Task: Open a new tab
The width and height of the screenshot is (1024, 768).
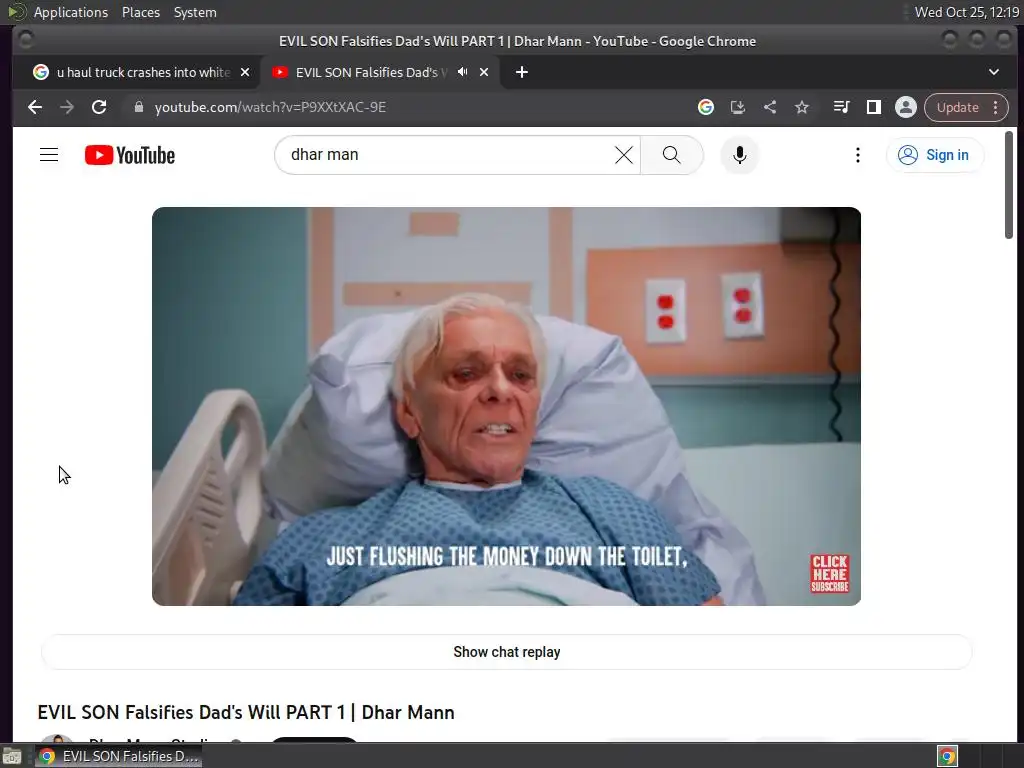Action: tap(522, 72)
